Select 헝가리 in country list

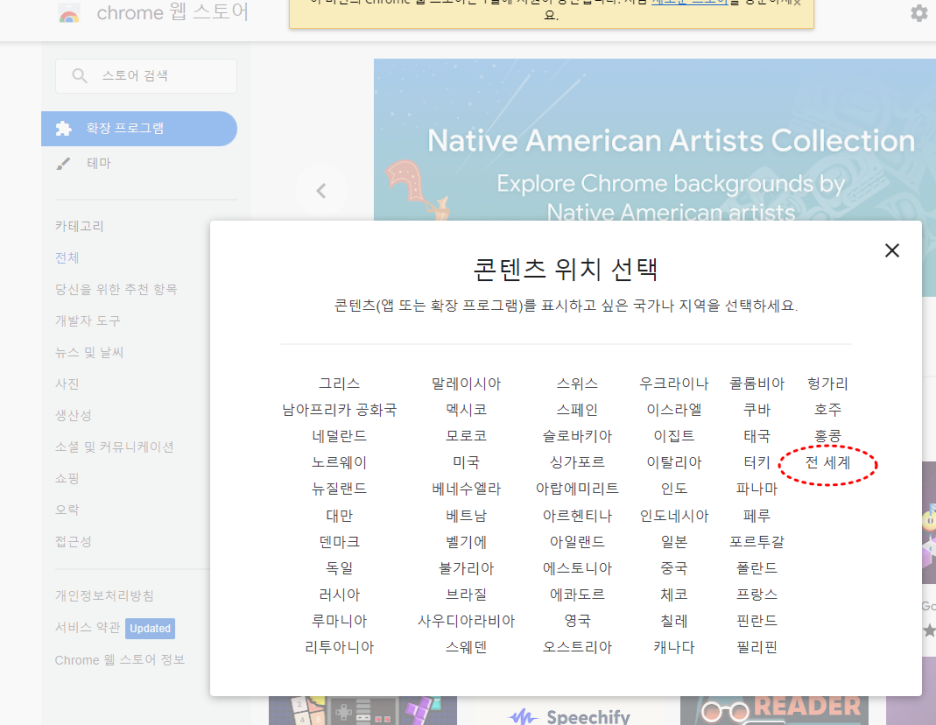(x=827, y=384)
